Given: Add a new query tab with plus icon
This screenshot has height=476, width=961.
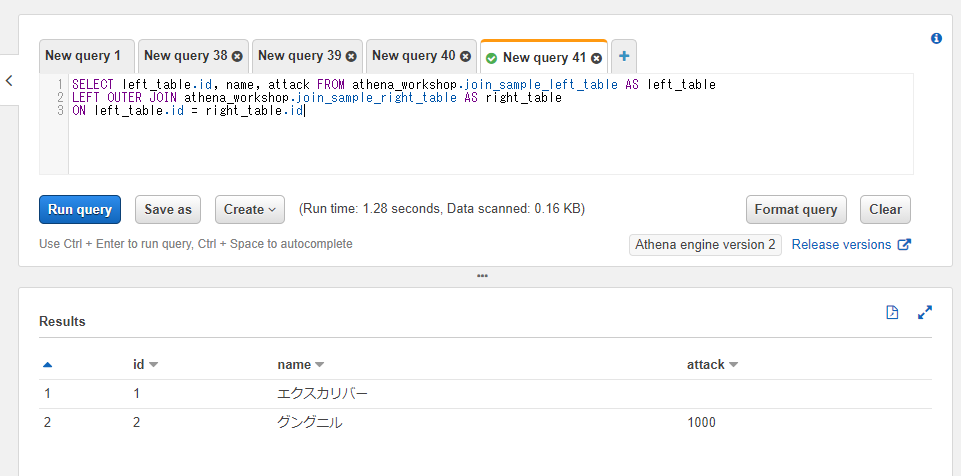Looking at the screenshot, I should click(x=624, y=56).
